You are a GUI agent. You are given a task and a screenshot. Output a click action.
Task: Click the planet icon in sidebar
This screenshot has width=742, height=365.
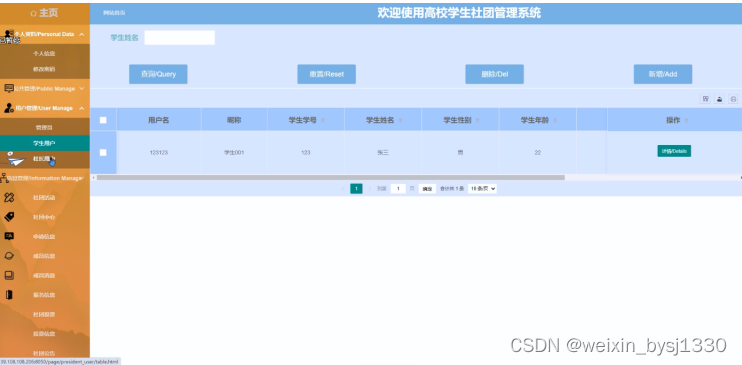point(9,256)
